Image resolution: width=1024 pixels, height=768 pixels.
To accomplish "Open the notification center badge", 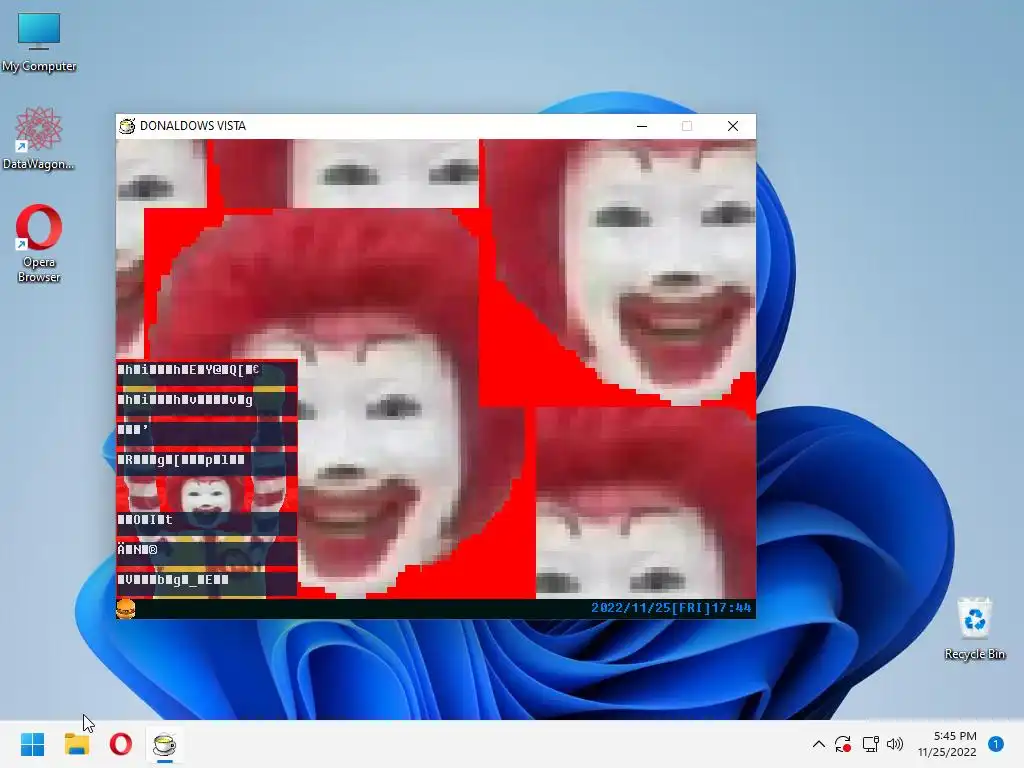I will click(x=996, y=744).
